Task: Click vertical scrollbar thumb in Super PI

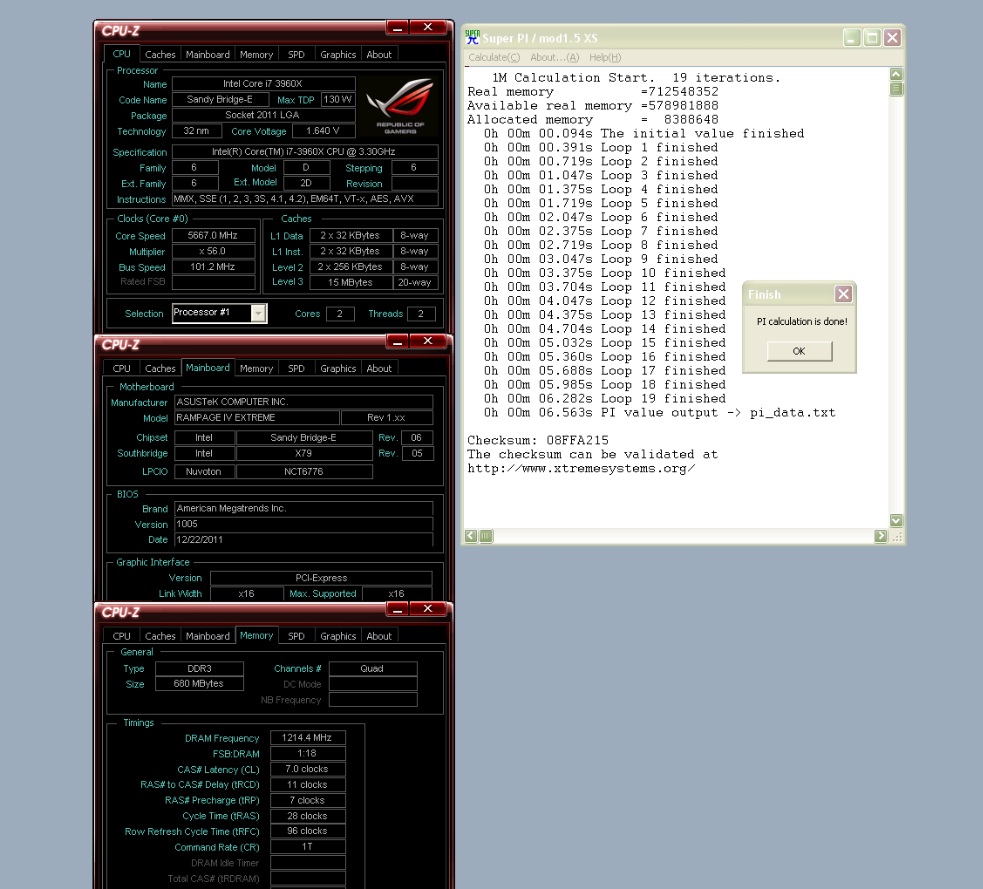Action: 896,88
